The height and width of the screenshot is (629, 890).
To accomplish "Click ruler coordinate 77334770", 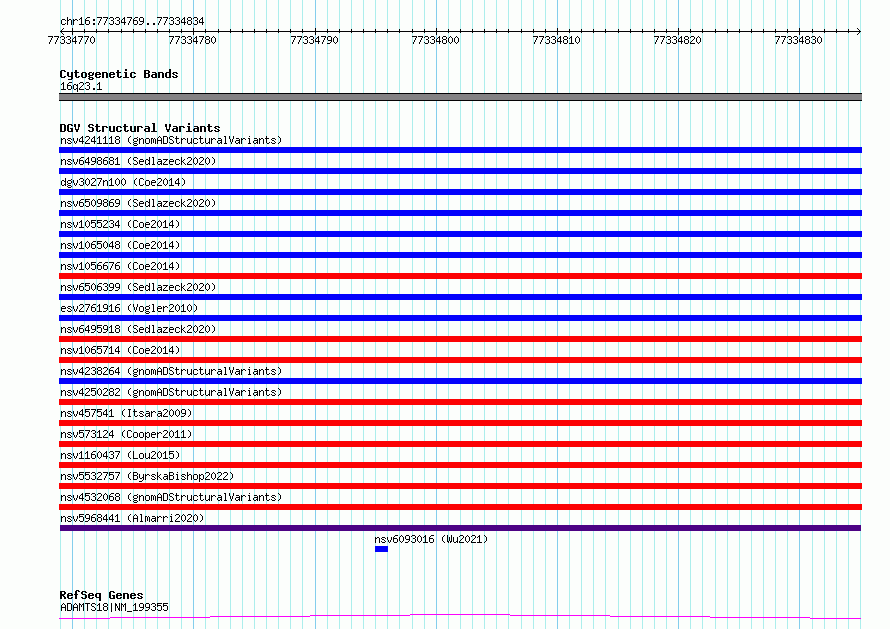I will [x=72, y=40].
